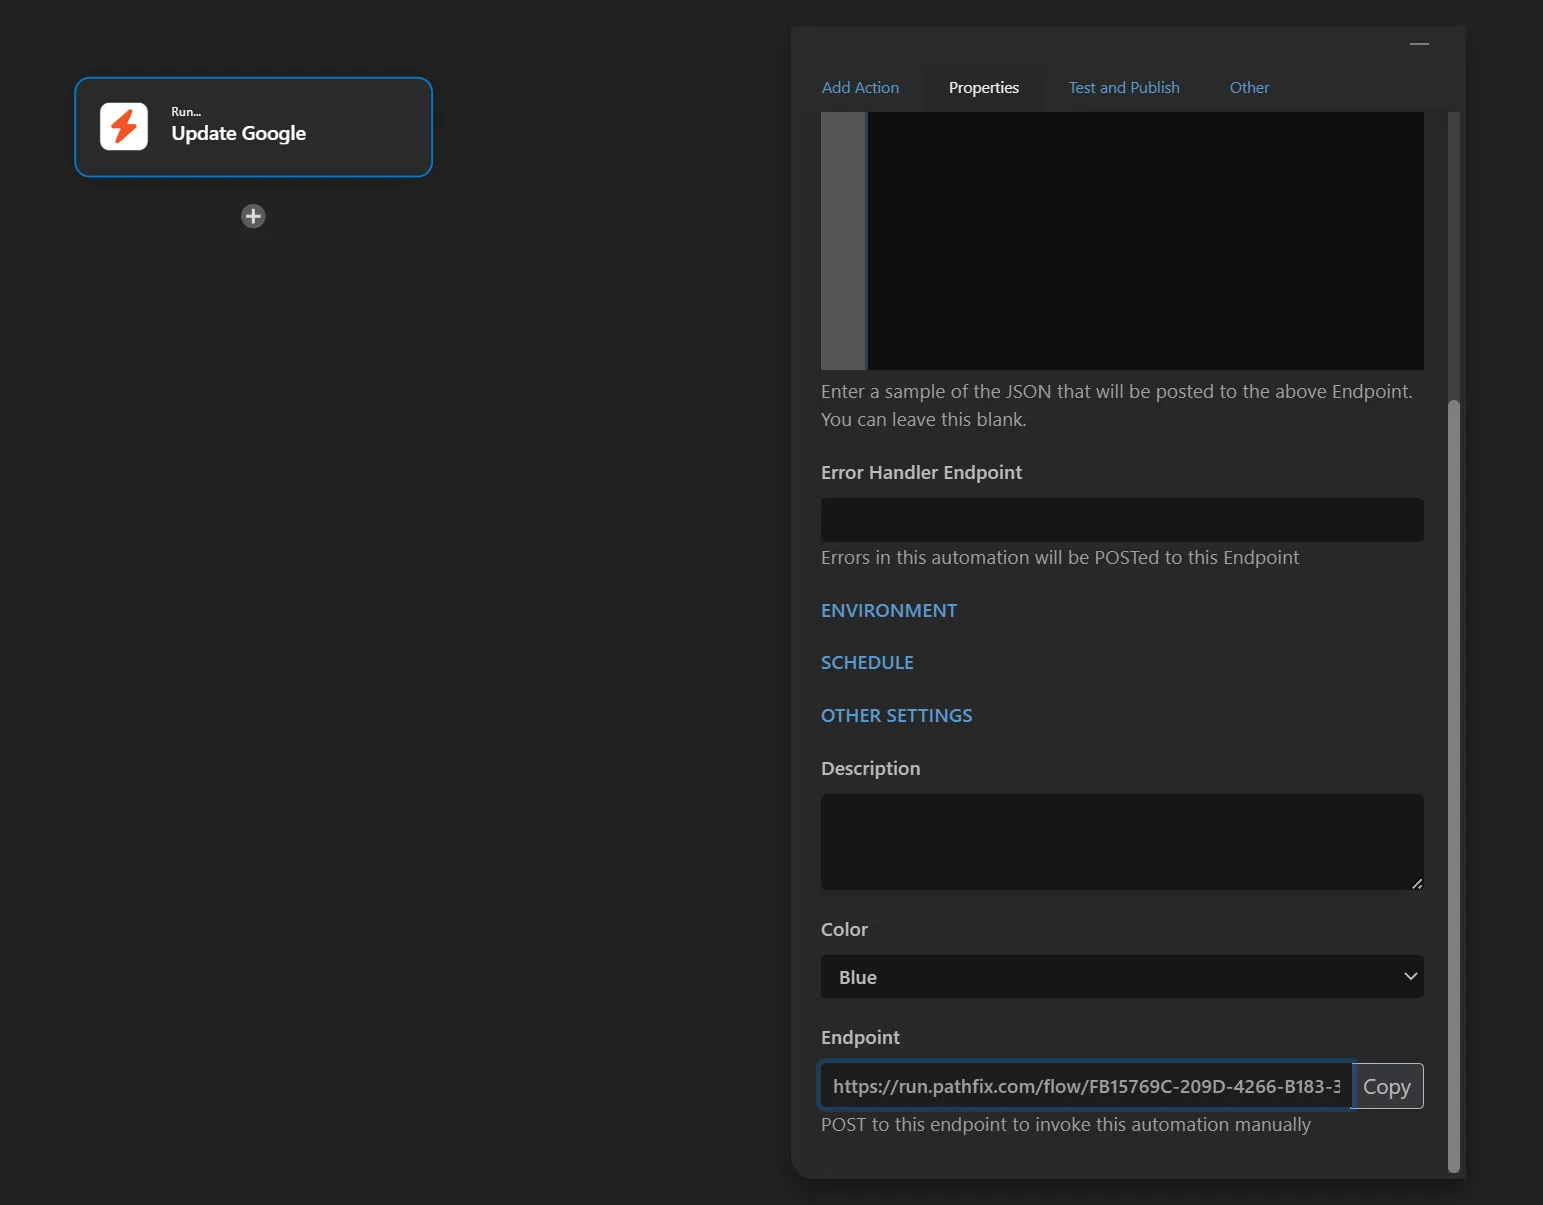Select the Update Google workflow node

(253, 127)
